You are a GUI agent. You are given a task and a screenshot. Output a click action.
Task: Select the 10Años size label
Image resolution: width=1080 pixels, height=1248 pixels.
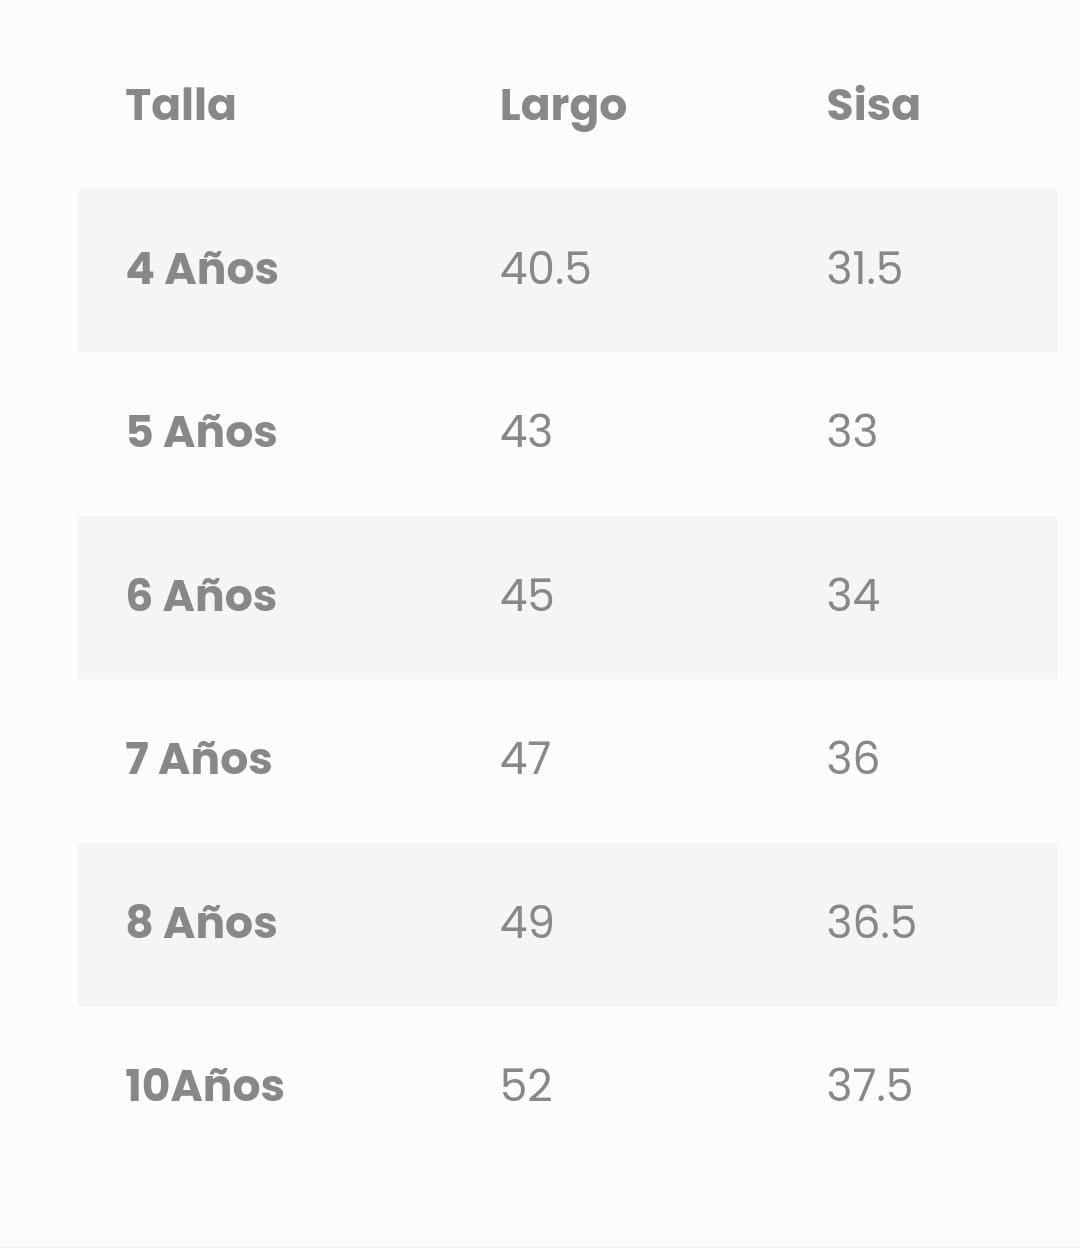tap(205, 1086)
